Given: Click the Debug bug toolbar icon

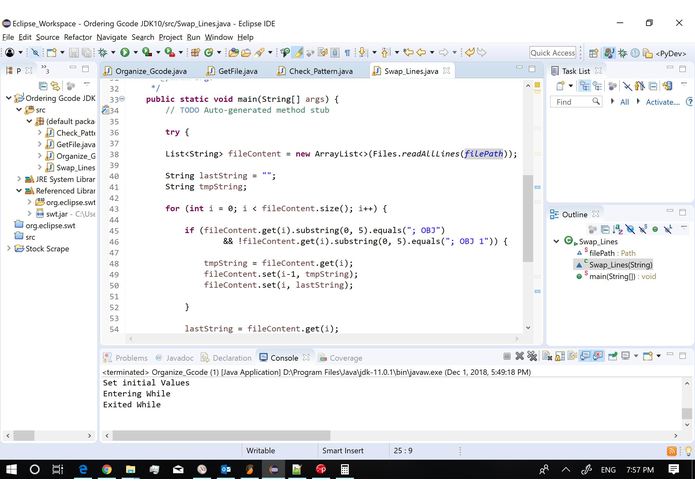Looking at the screenshot, I should 103,53.
